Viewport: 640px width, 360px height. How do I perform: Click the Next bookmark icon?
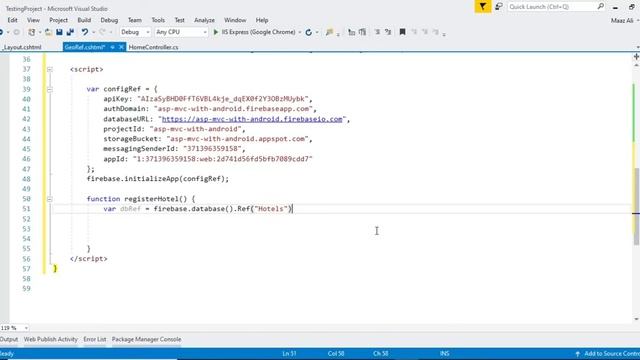point(425,32)
